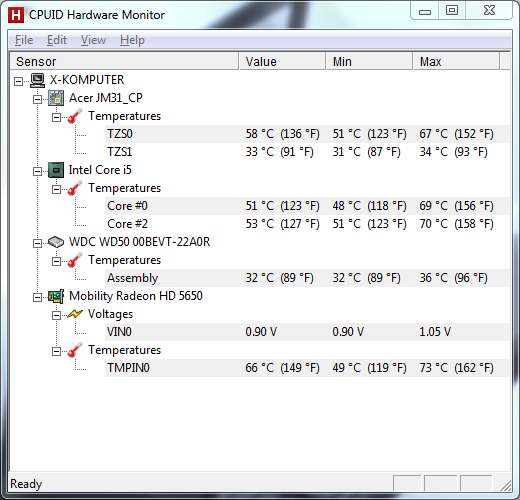
Task: Select the X-KOMPUTER computer icon
Action: pyautogui.click(x=37, y=80)
